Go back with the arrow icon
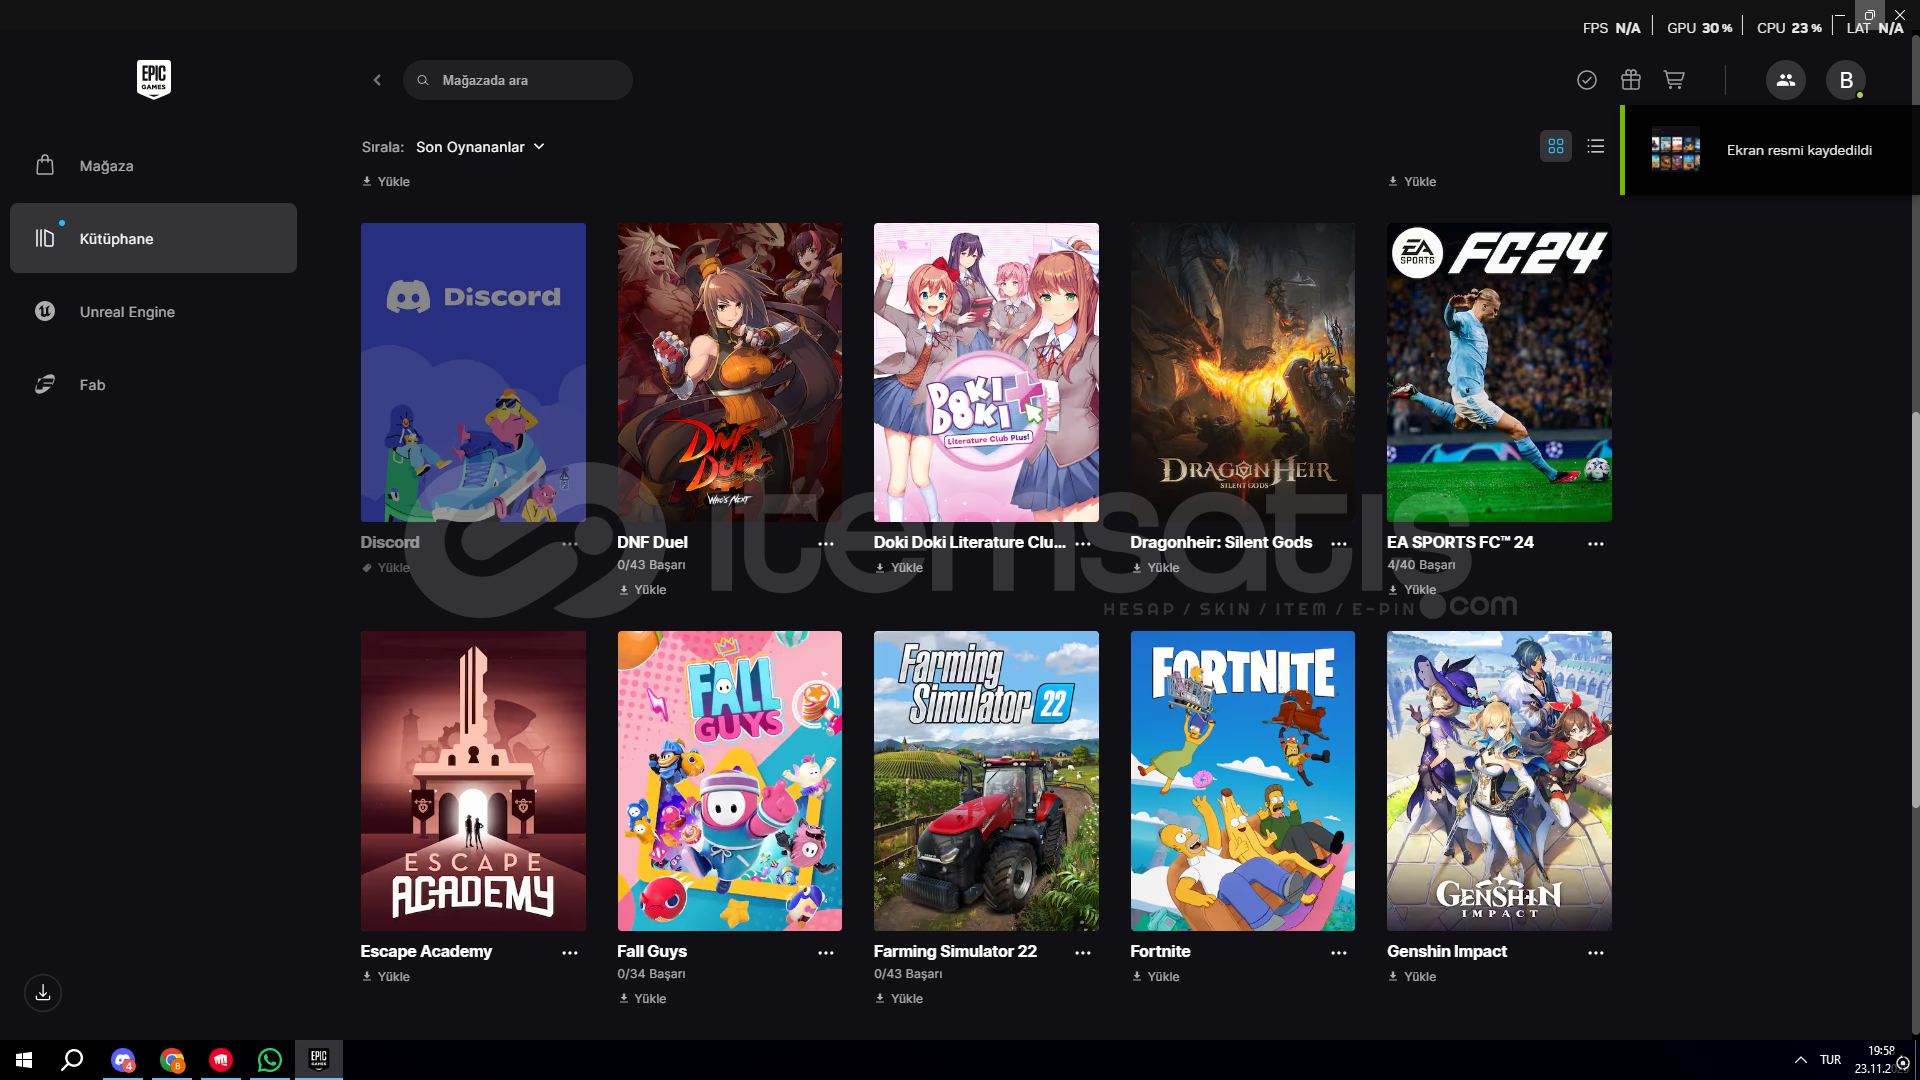The width and height of the screenshot is (1920, 1080). click(377, 80)
